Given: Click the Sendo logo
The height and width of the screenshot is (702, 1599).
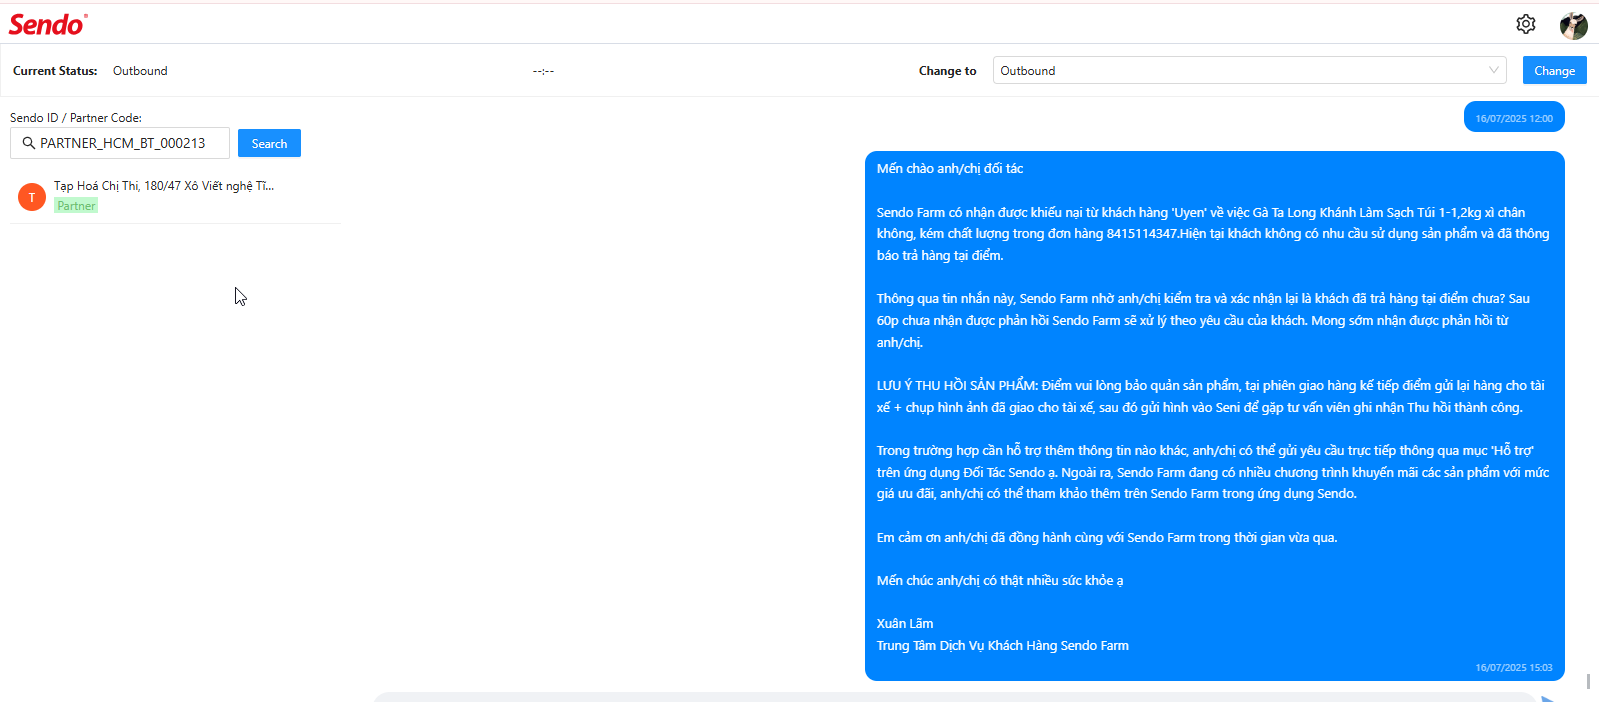Looking at the screenshot, I should coord(48,24).
